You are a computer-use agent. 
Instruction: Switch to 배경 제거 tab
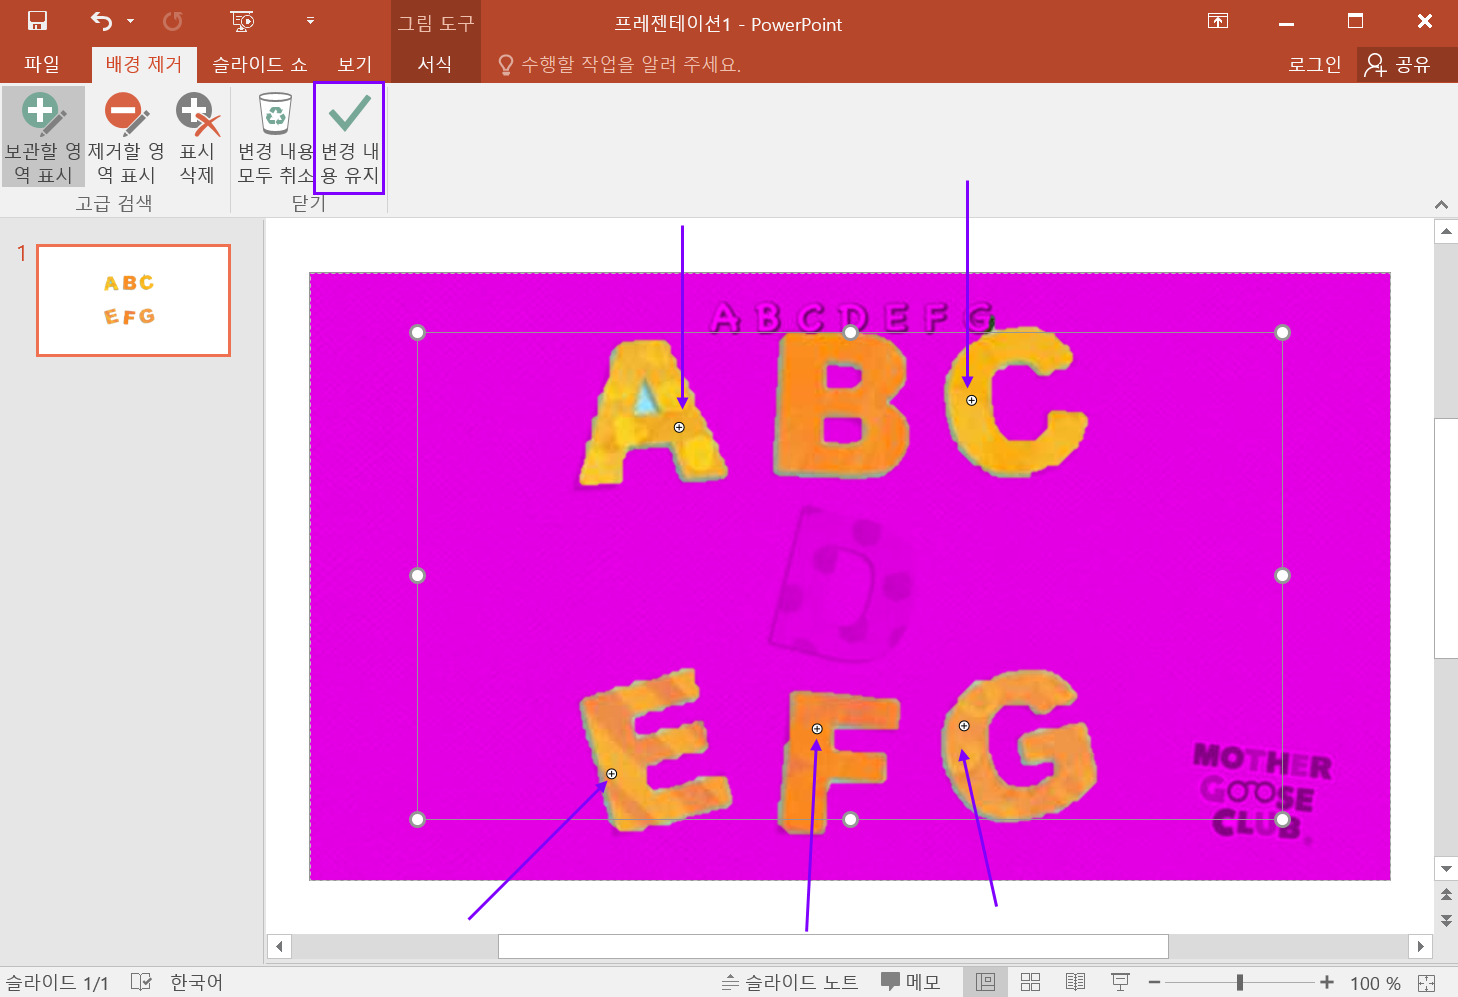[x=144, y=64]
